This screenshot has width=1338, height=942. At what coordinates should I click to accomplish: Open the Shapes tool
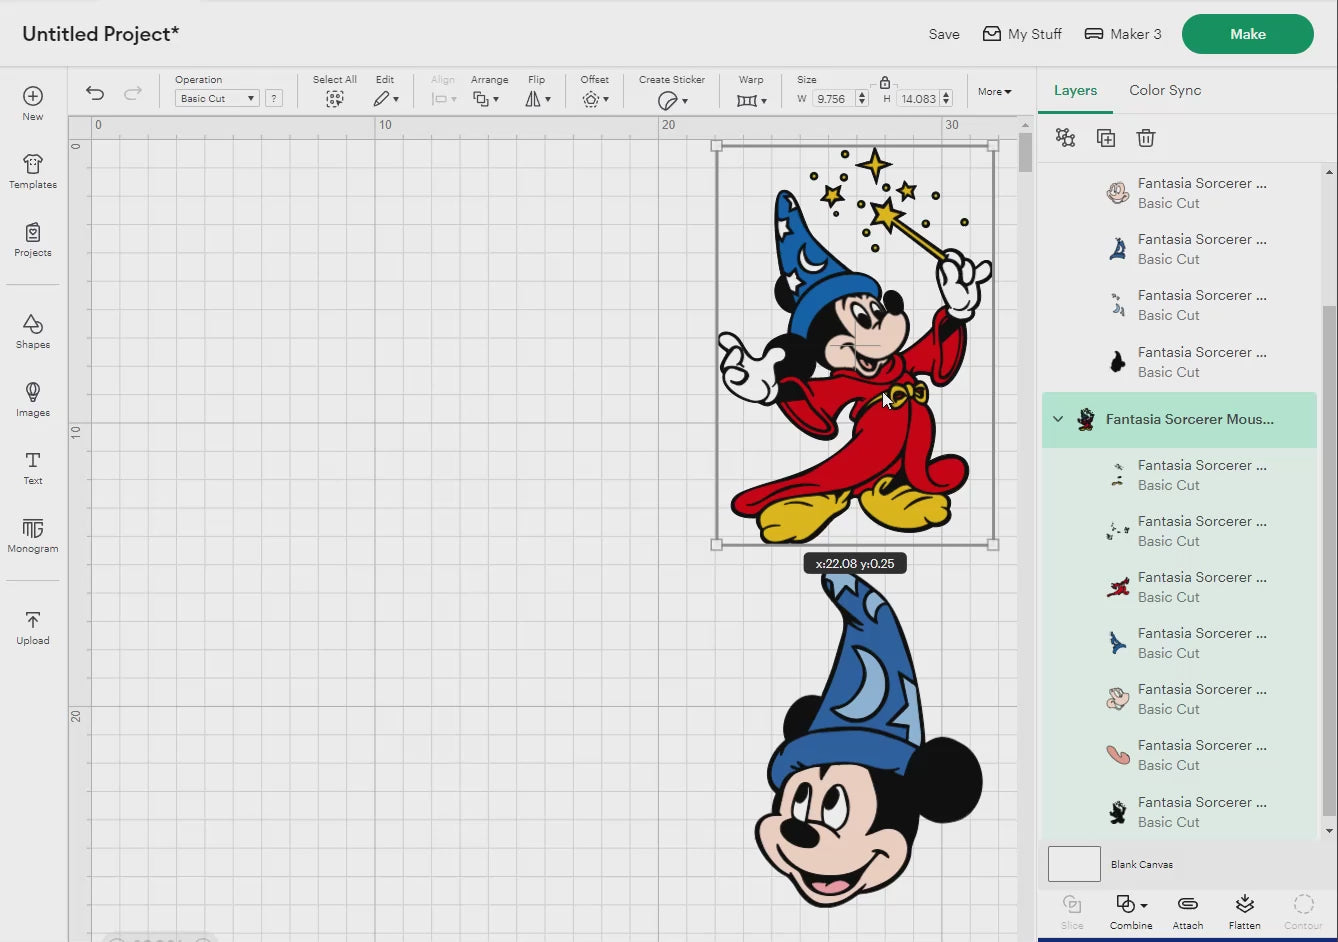click(x=33, y=331)
